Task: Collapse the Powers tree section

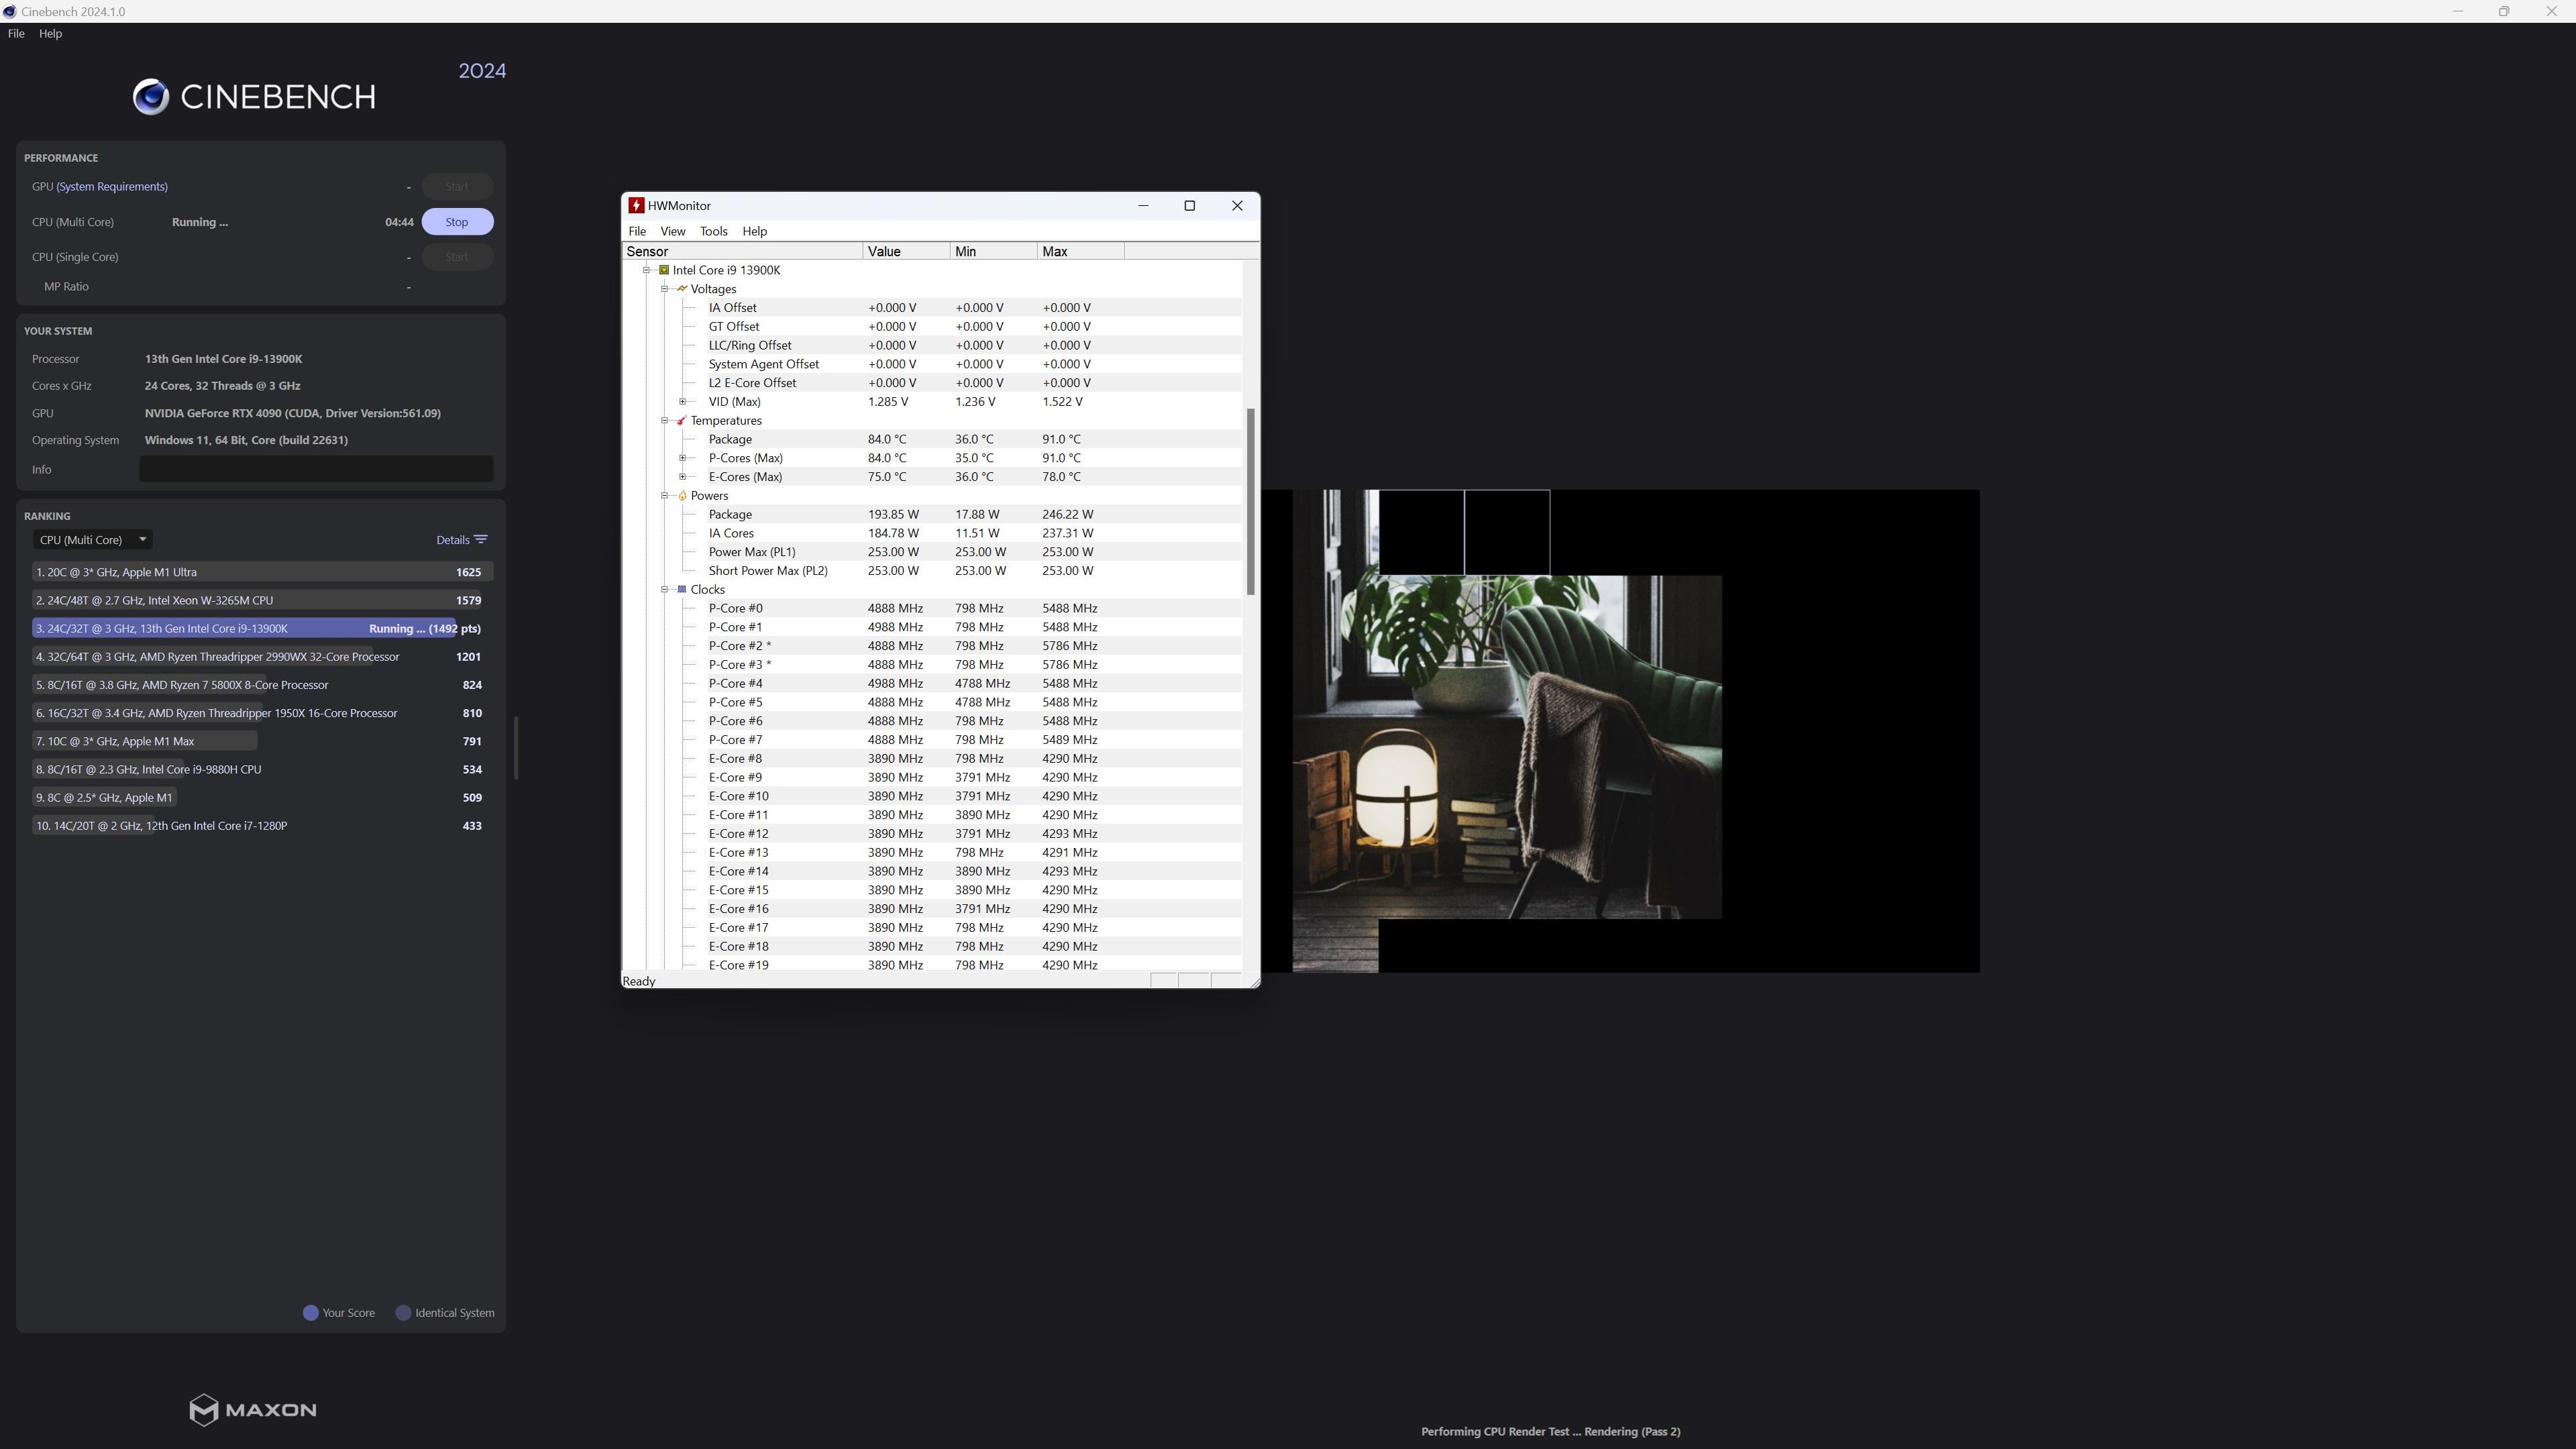Action: tap(664, 496)
